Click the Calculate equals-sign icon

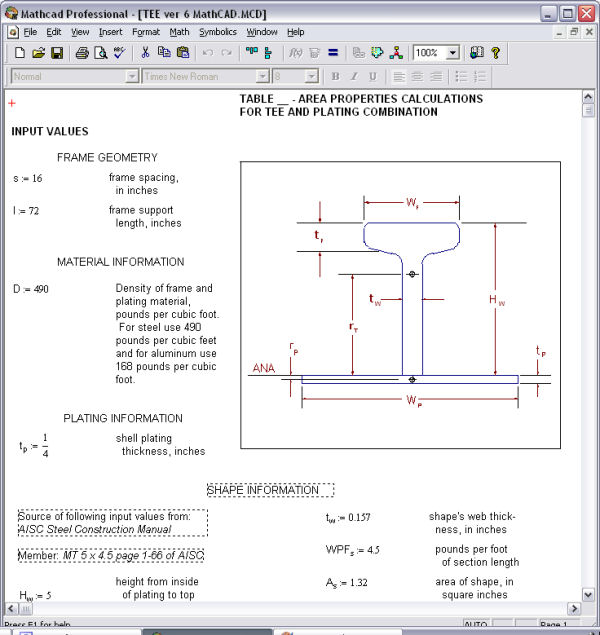[333, 53]
